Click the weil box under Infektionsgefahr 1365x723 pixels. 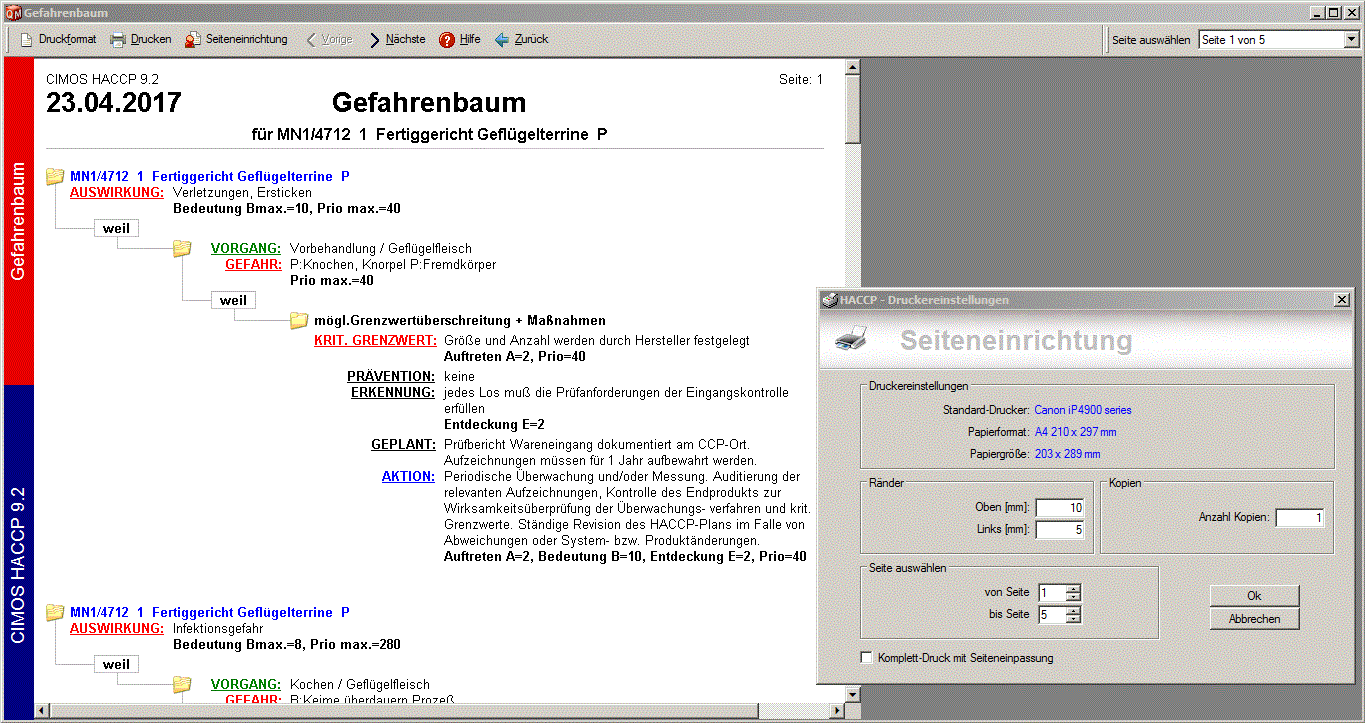point(116,664)
